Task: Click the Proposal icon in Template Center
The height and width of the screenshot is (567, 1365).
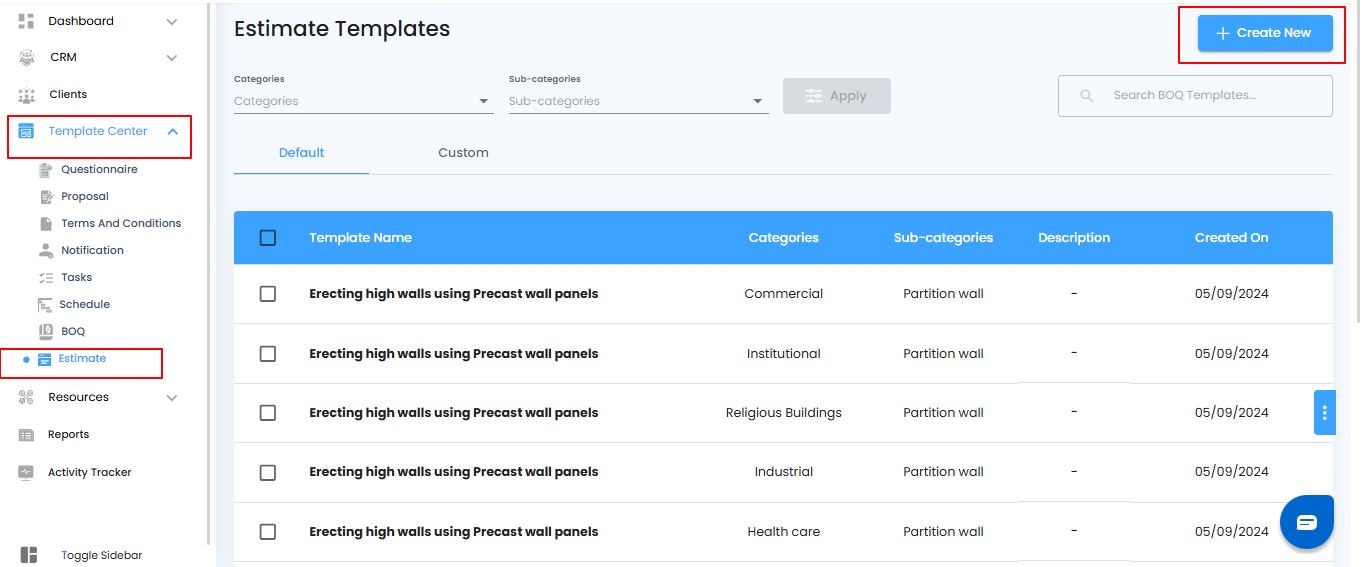Action: pos(45,197)
